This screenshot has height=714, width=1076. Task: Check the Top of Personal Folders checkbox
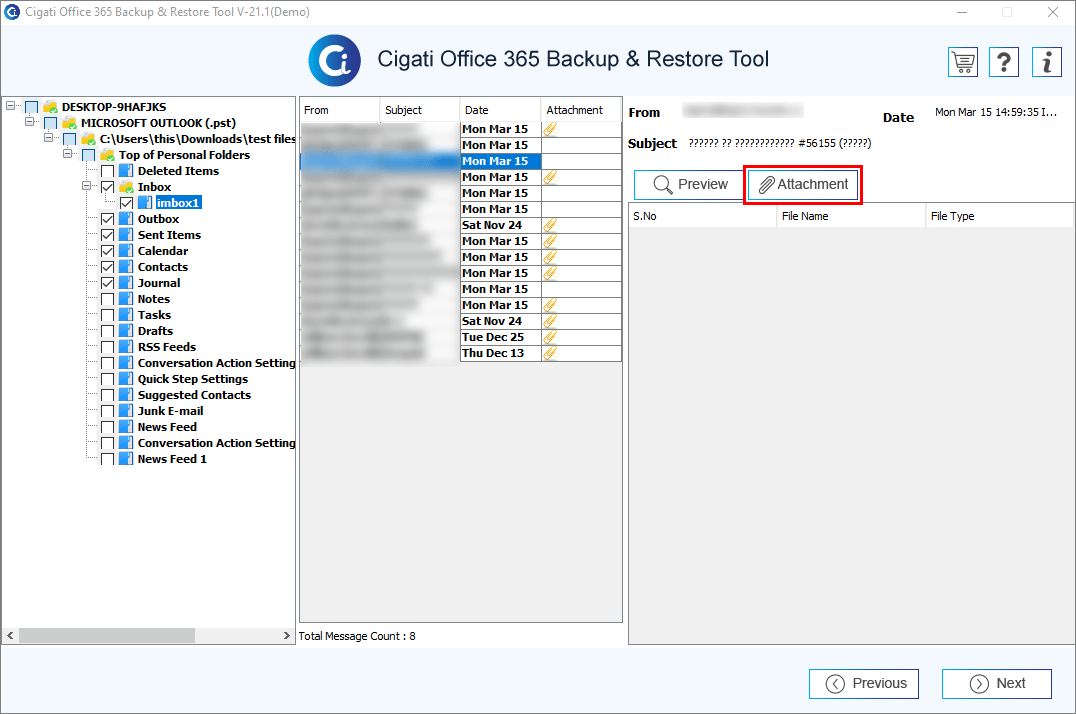(x=89, y=155)
